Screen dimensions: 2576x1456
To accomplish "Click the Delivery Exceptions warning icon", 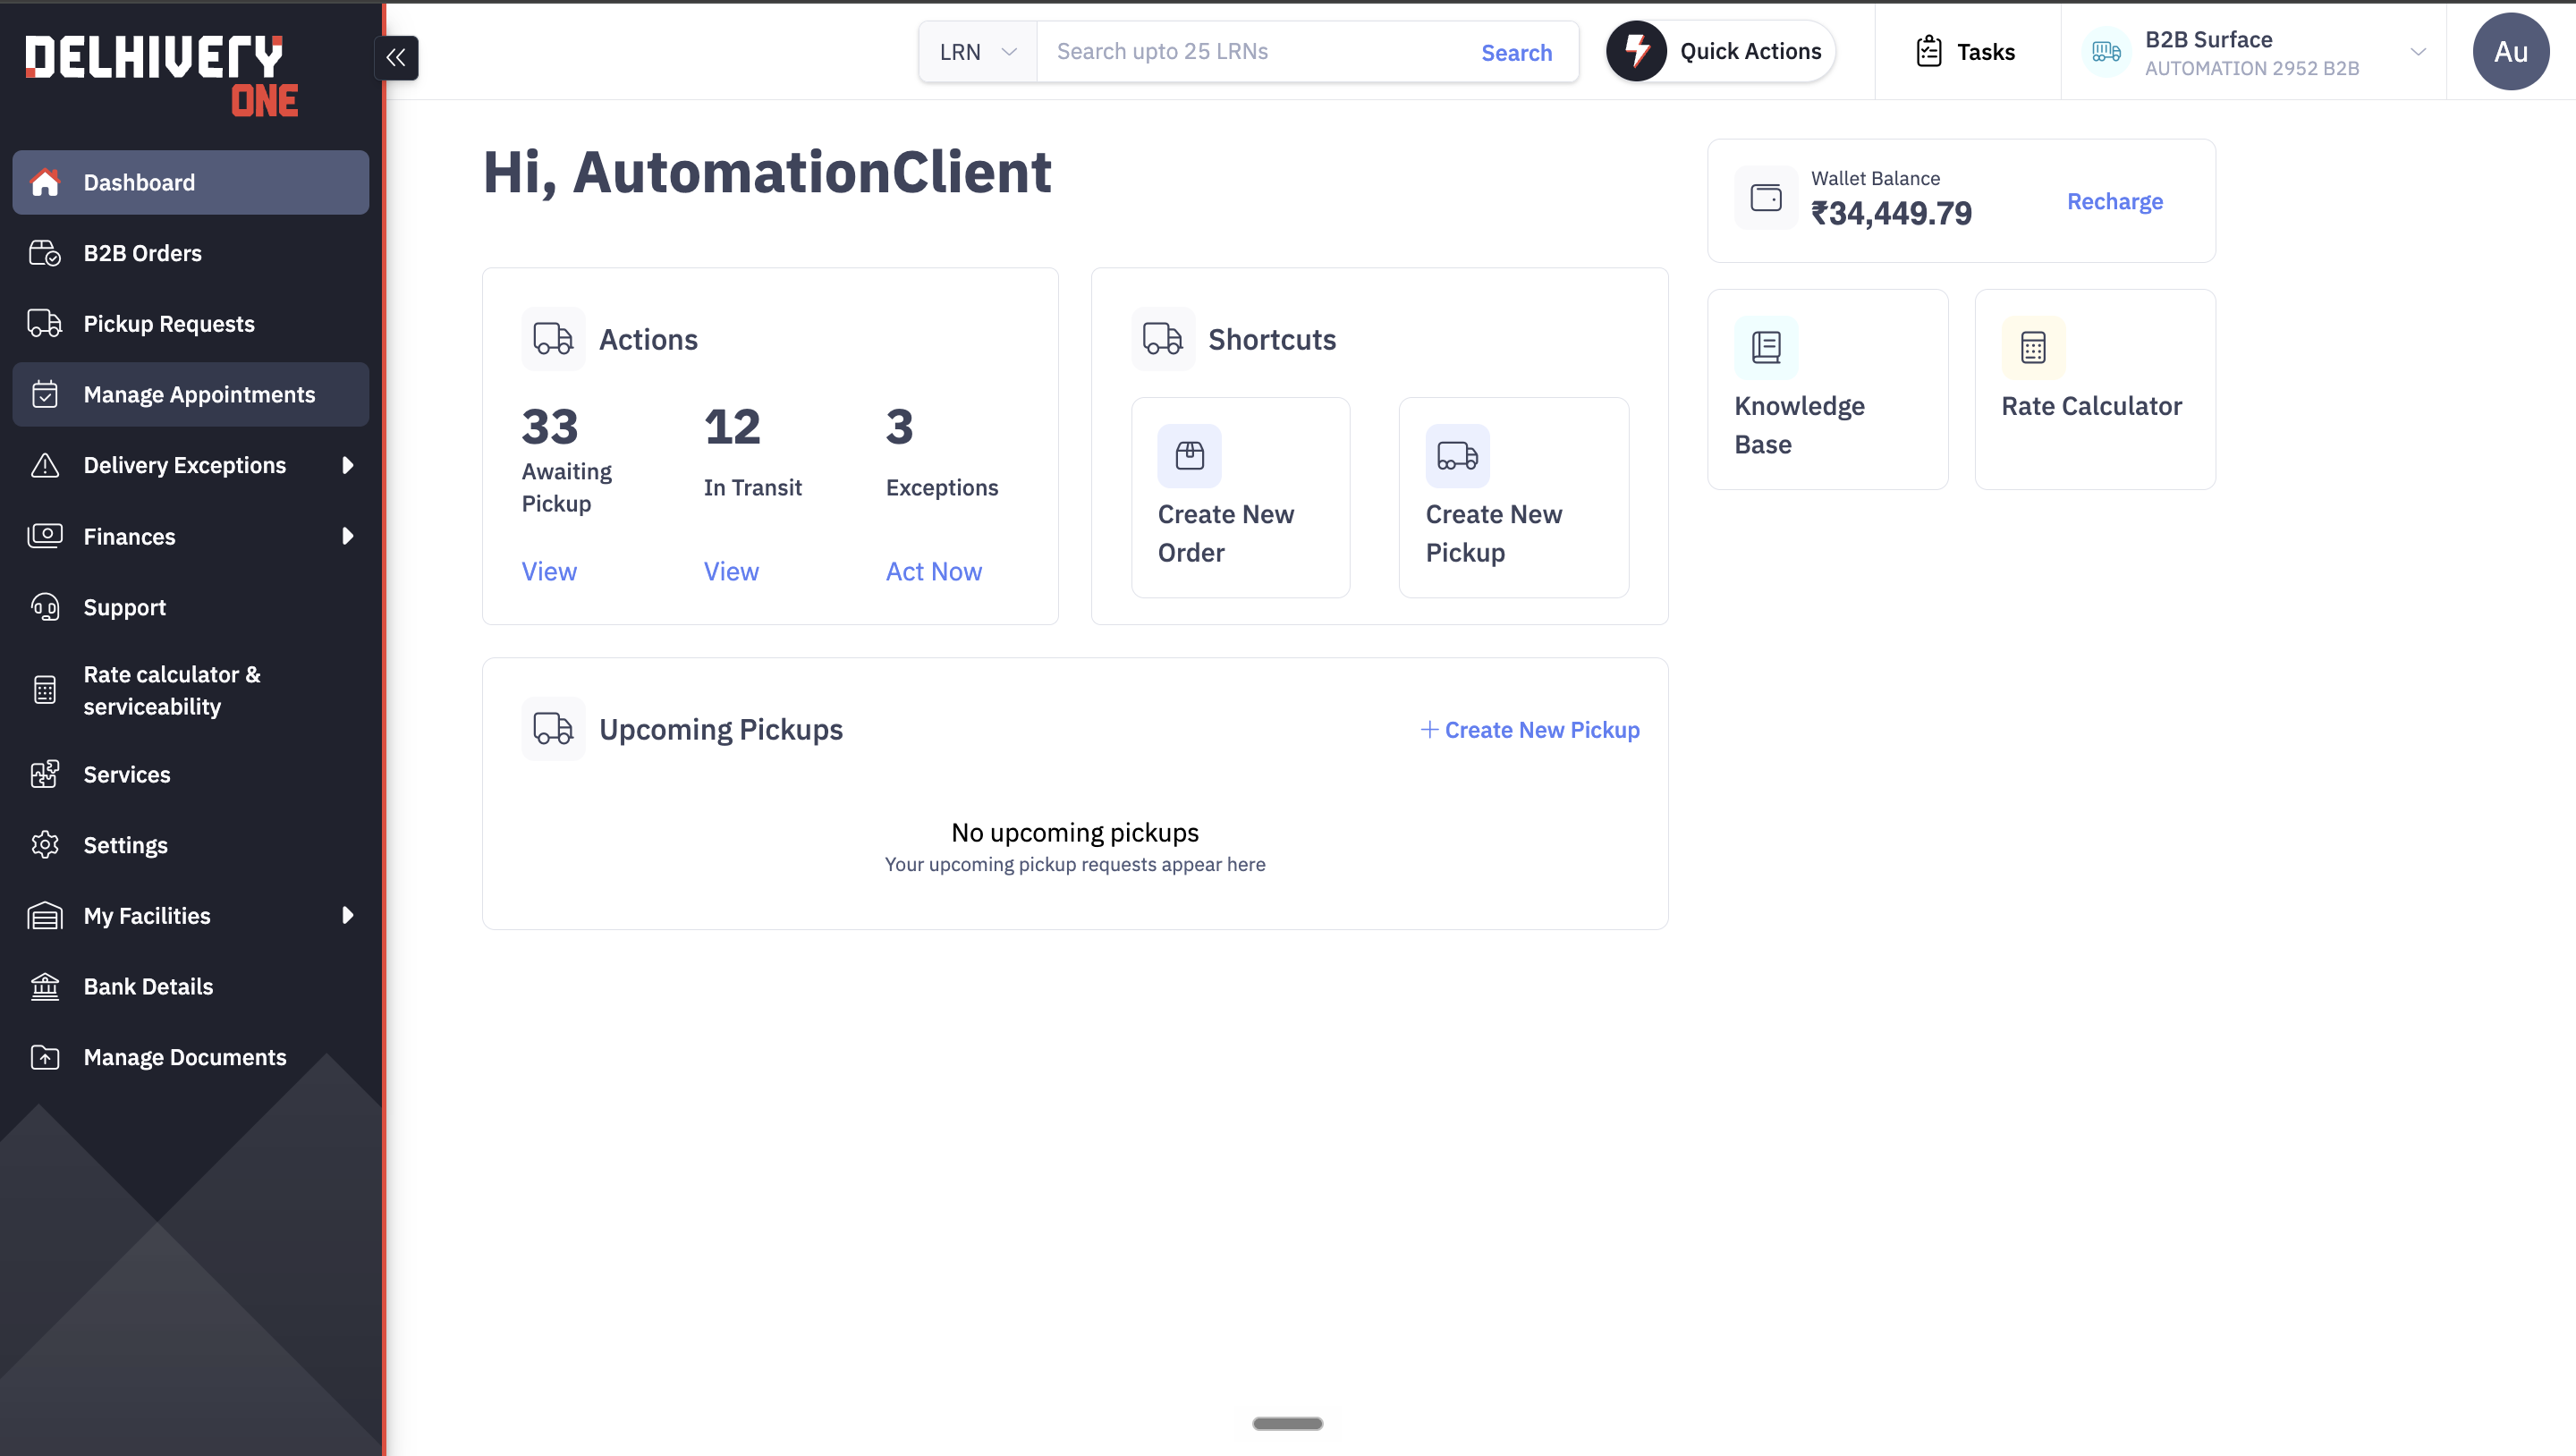I will (45, 465).
